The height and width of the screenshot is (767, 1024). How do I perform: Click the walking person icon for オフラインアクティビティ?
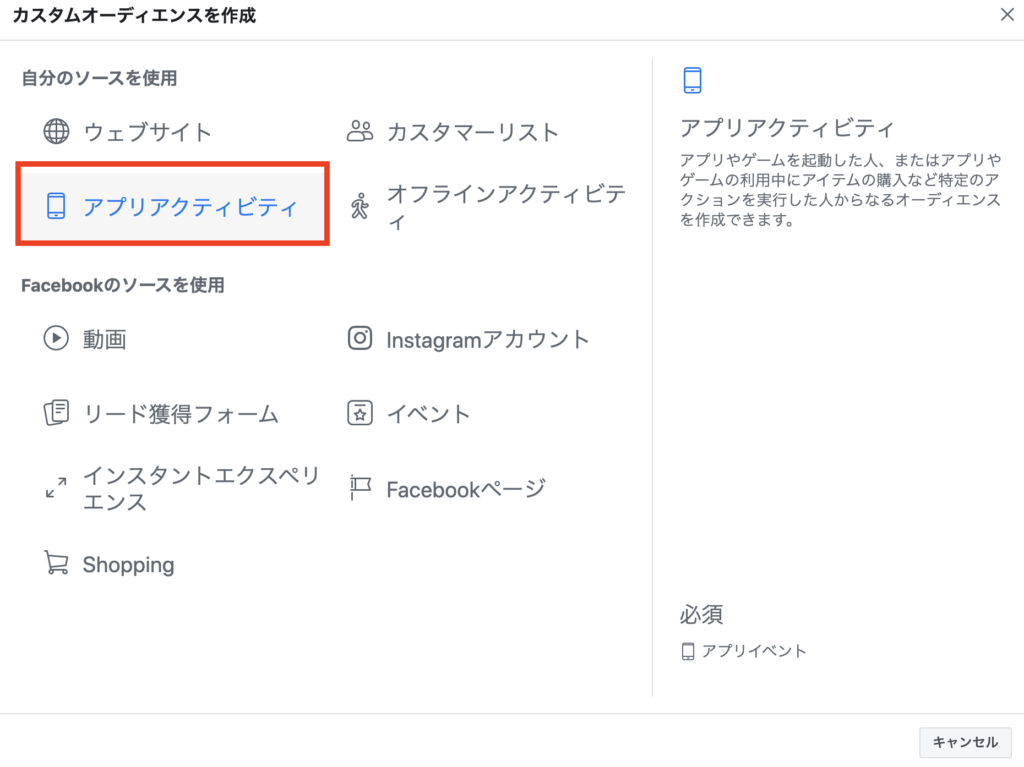click(x=360, y=207)
